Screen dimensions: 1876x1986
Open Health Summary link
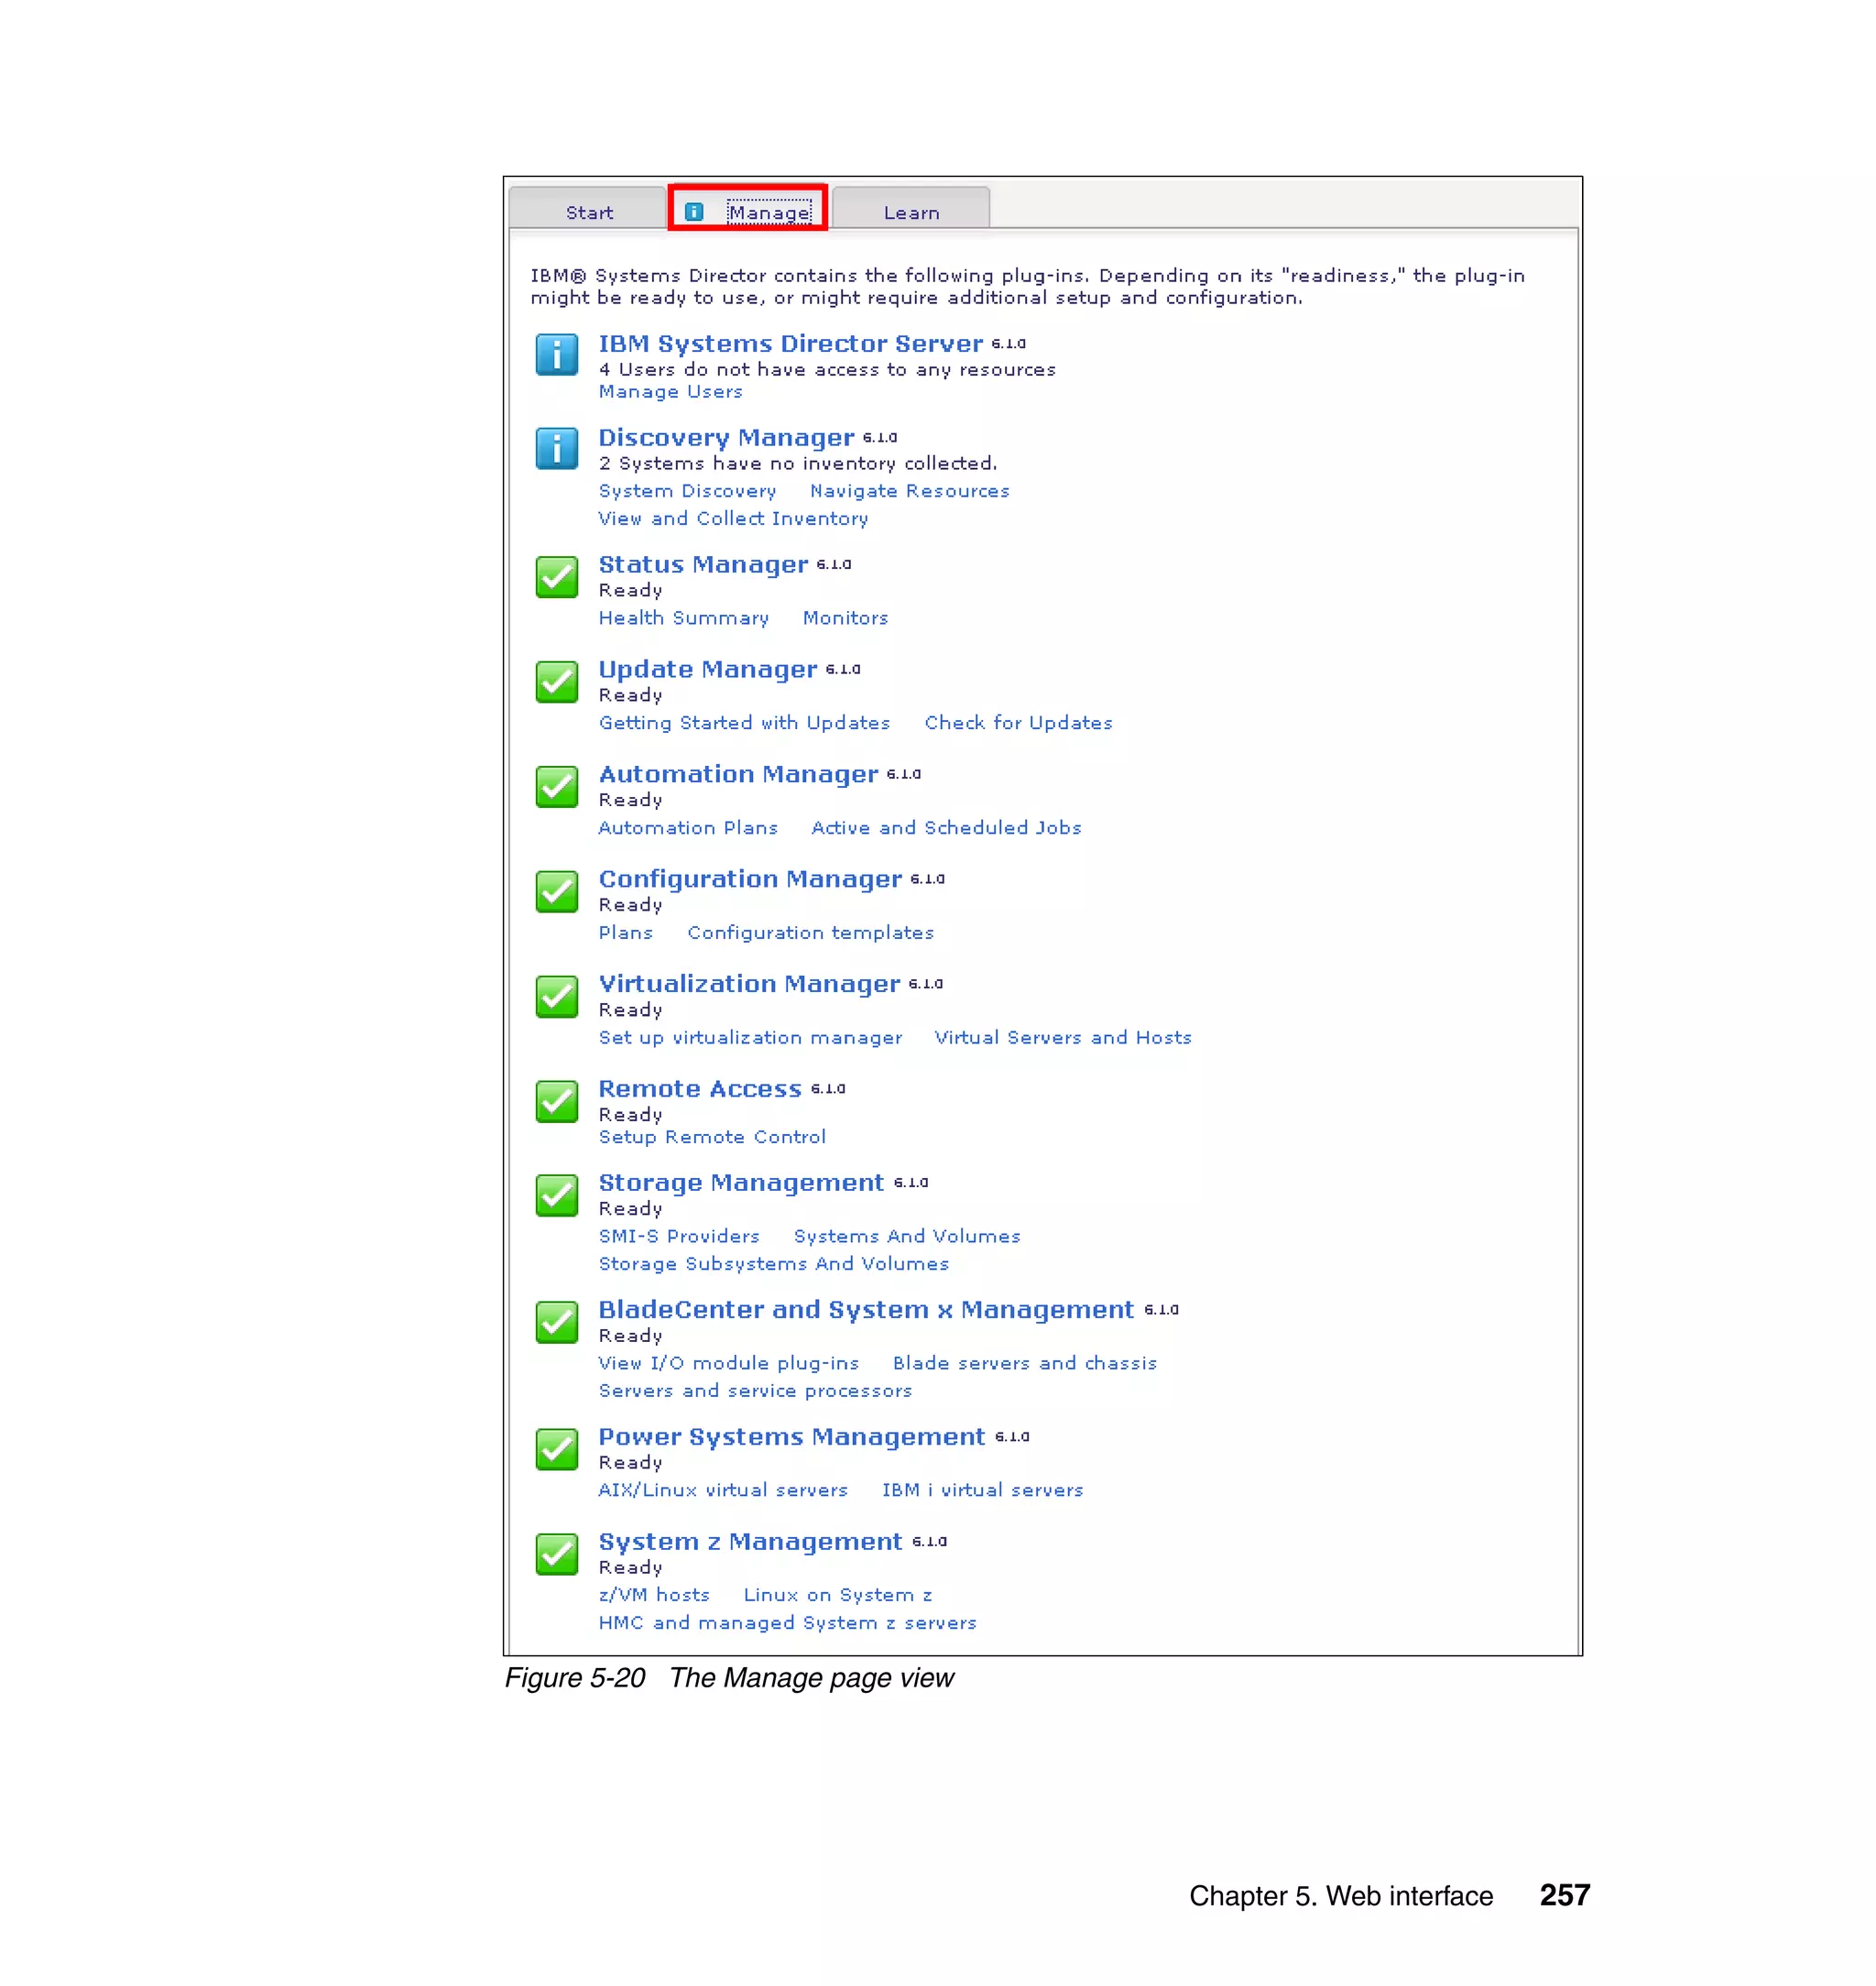point(684,618)
